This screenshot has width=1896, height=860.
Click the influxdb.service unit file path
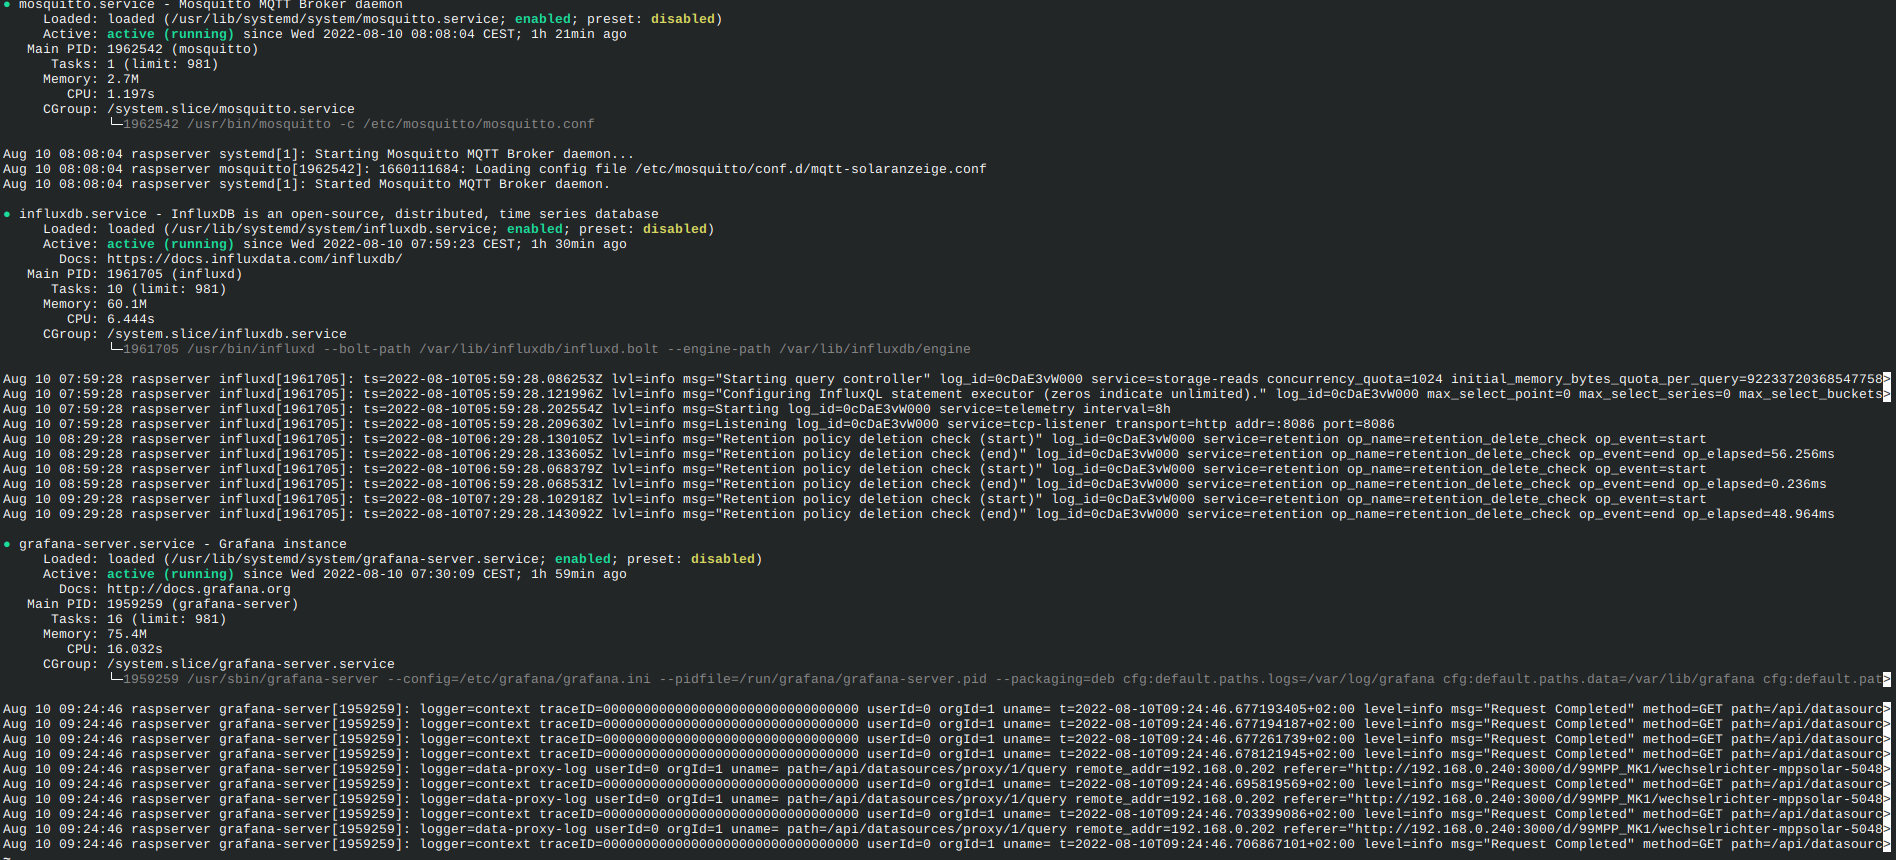point(331,229)
